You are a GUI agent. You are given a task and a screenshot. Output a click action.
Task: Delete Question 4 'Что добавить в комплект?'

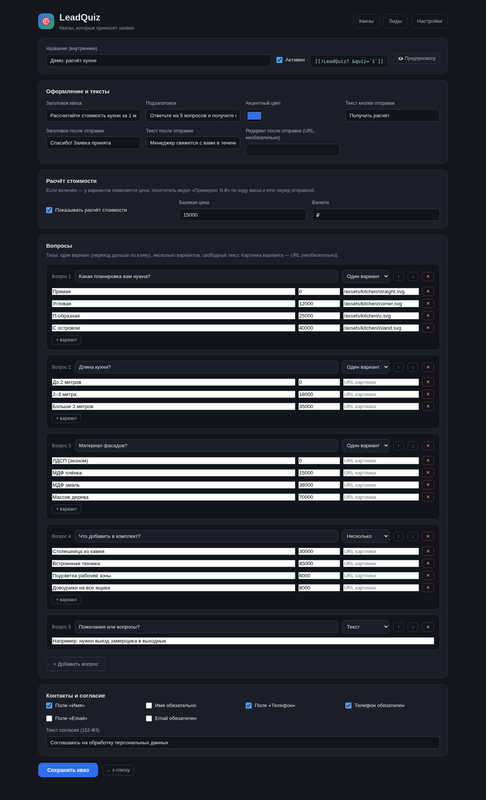click(428, 537)
